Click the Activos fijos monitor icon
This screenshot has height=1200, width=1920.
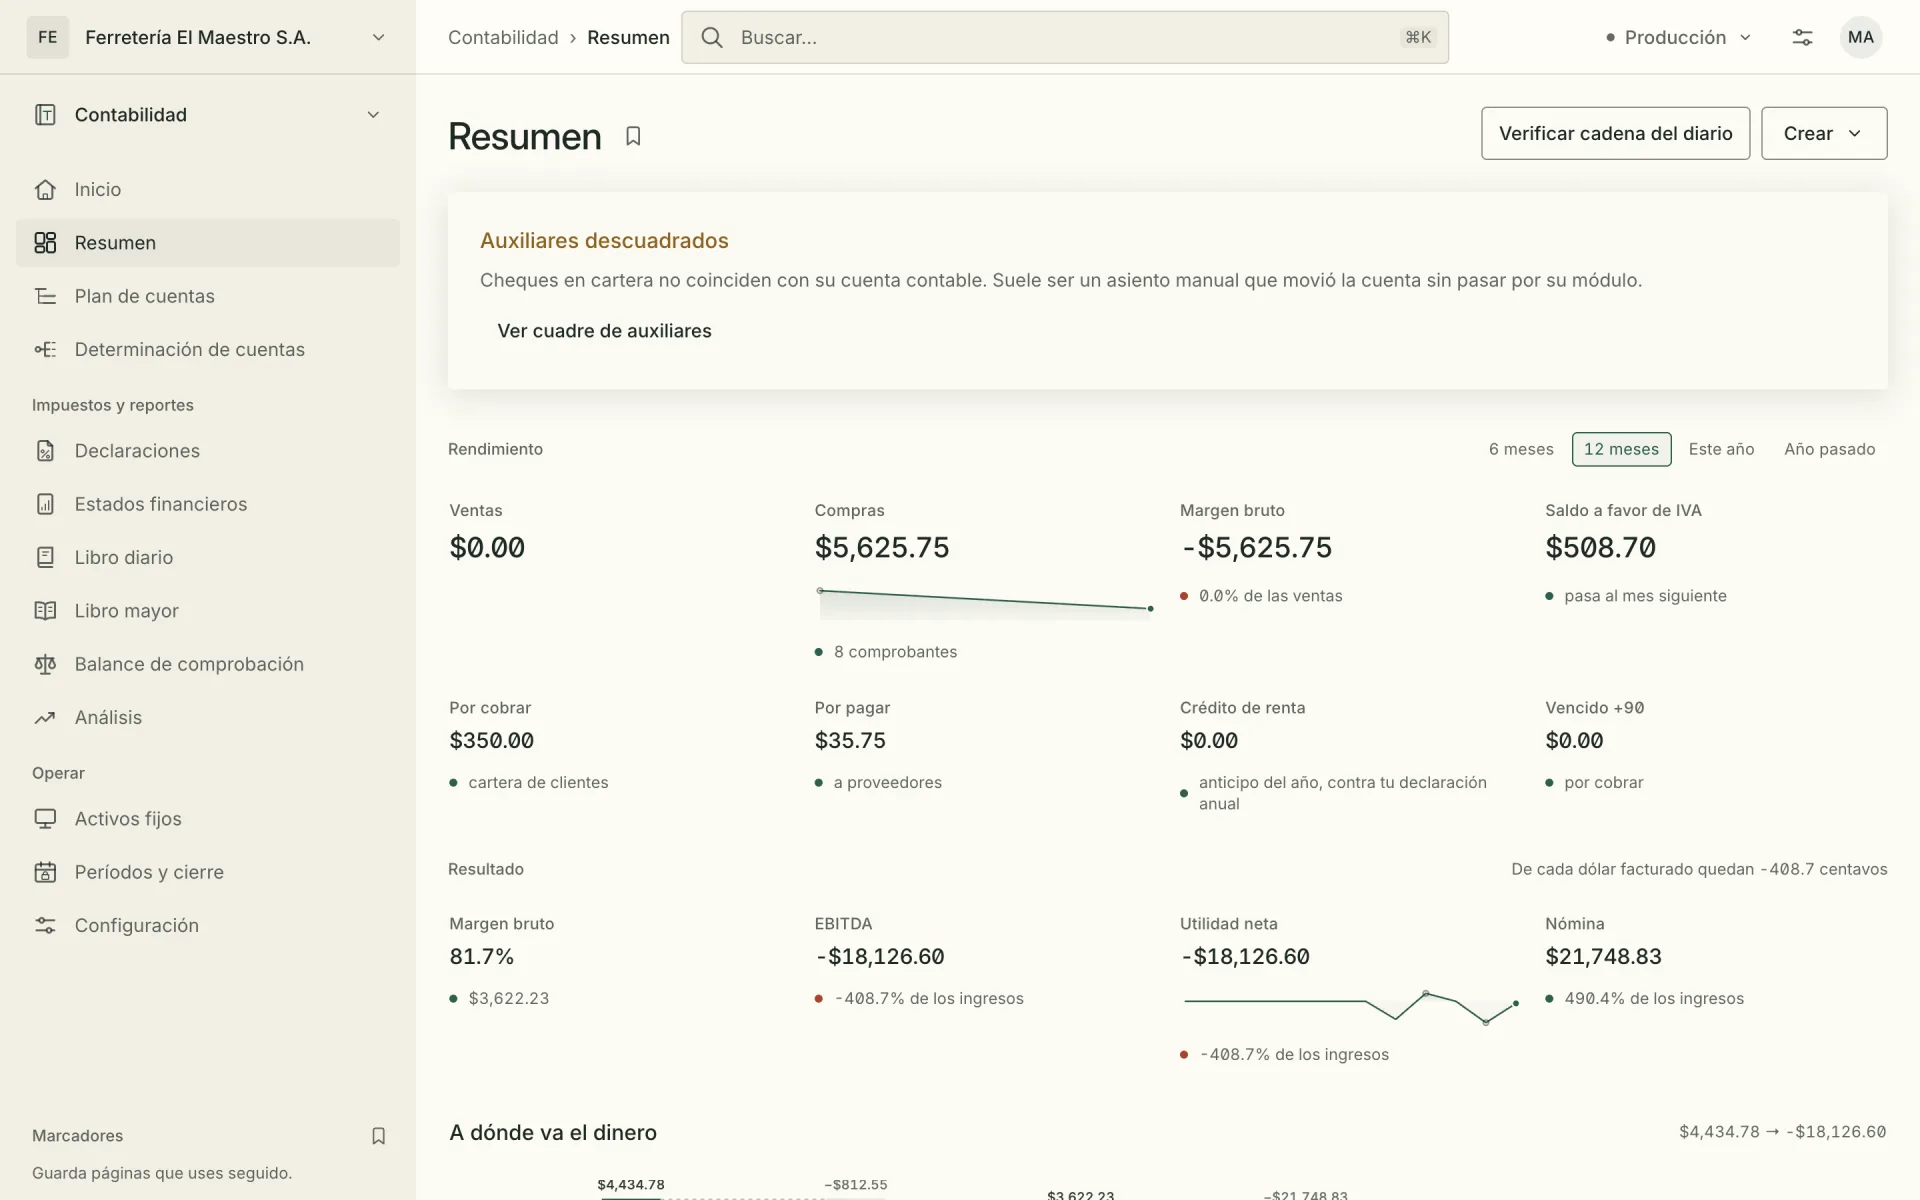45,819
